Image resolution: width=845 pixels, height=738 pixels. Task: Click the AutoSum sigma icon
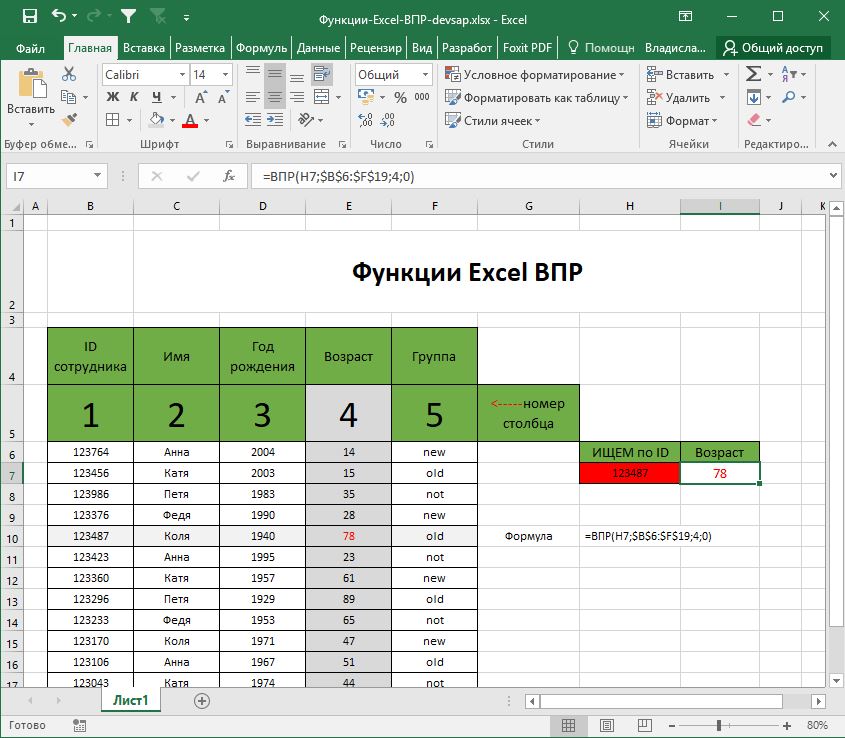click(753, 74)
